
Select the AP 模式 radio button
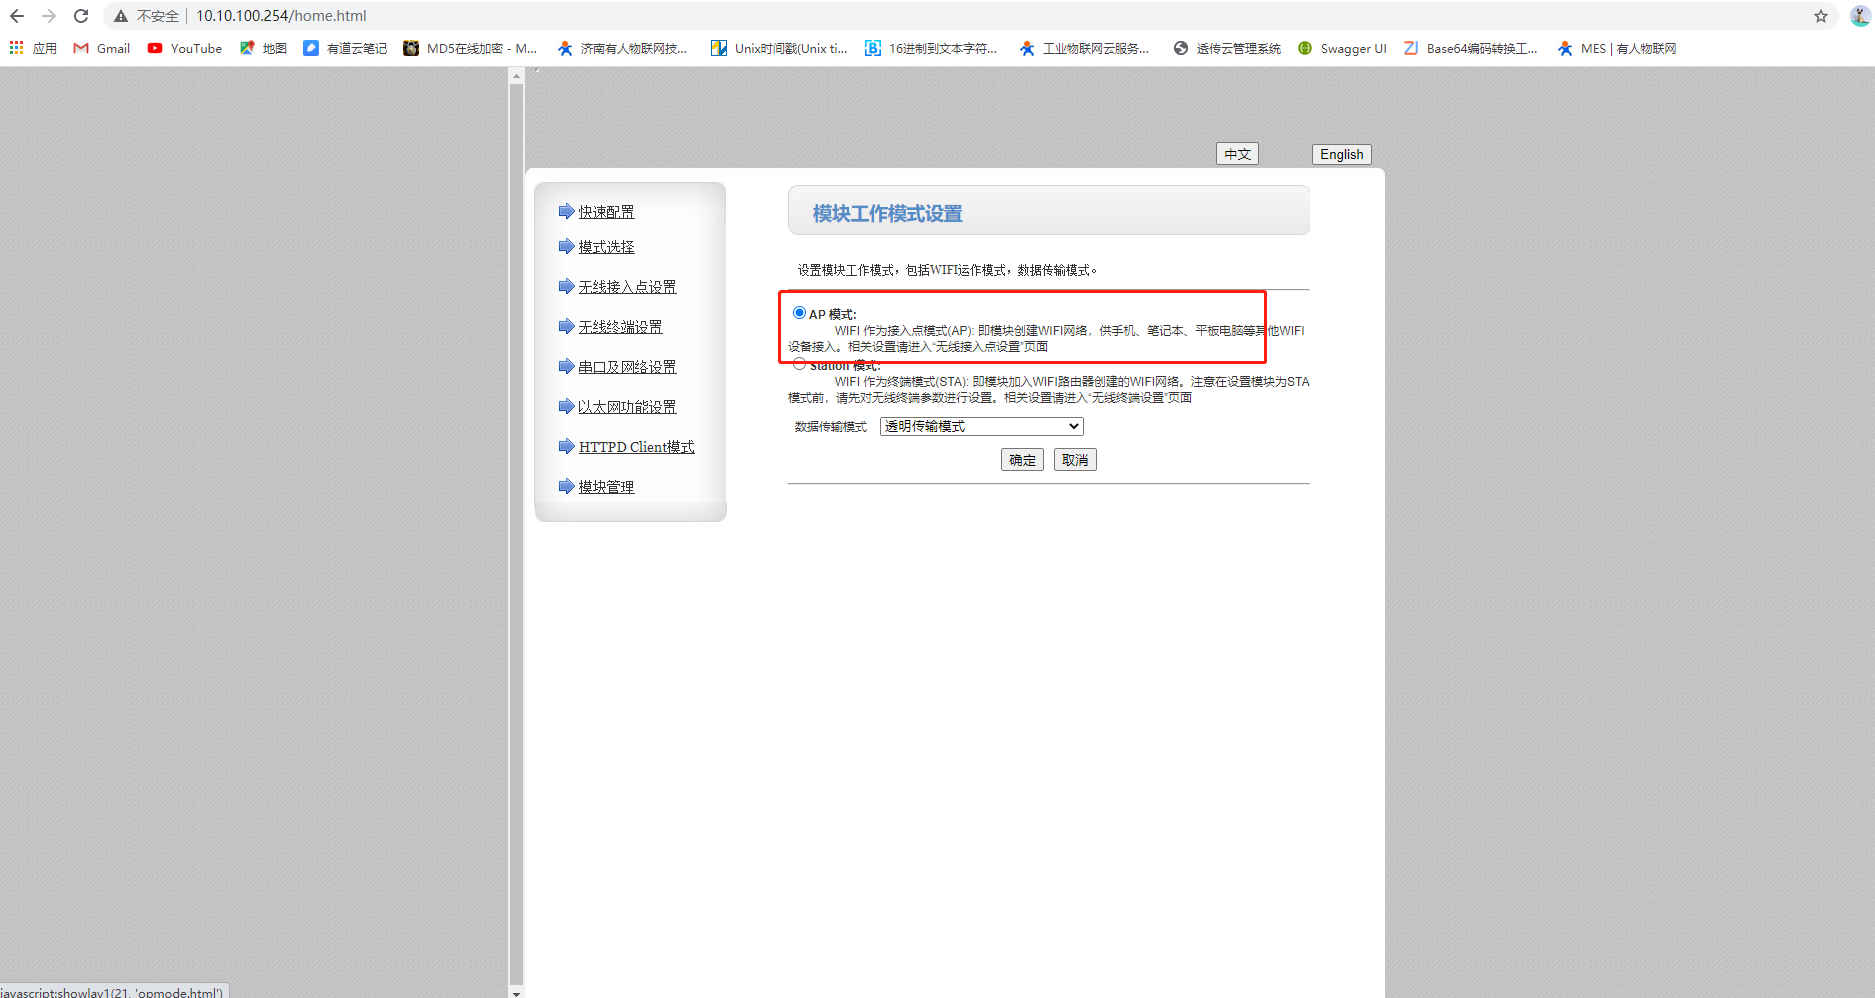coord(799,313)
